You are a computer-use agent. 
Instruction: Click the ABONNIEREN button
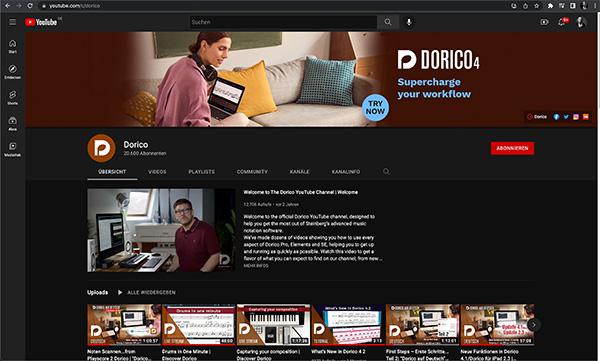(512, 148)
